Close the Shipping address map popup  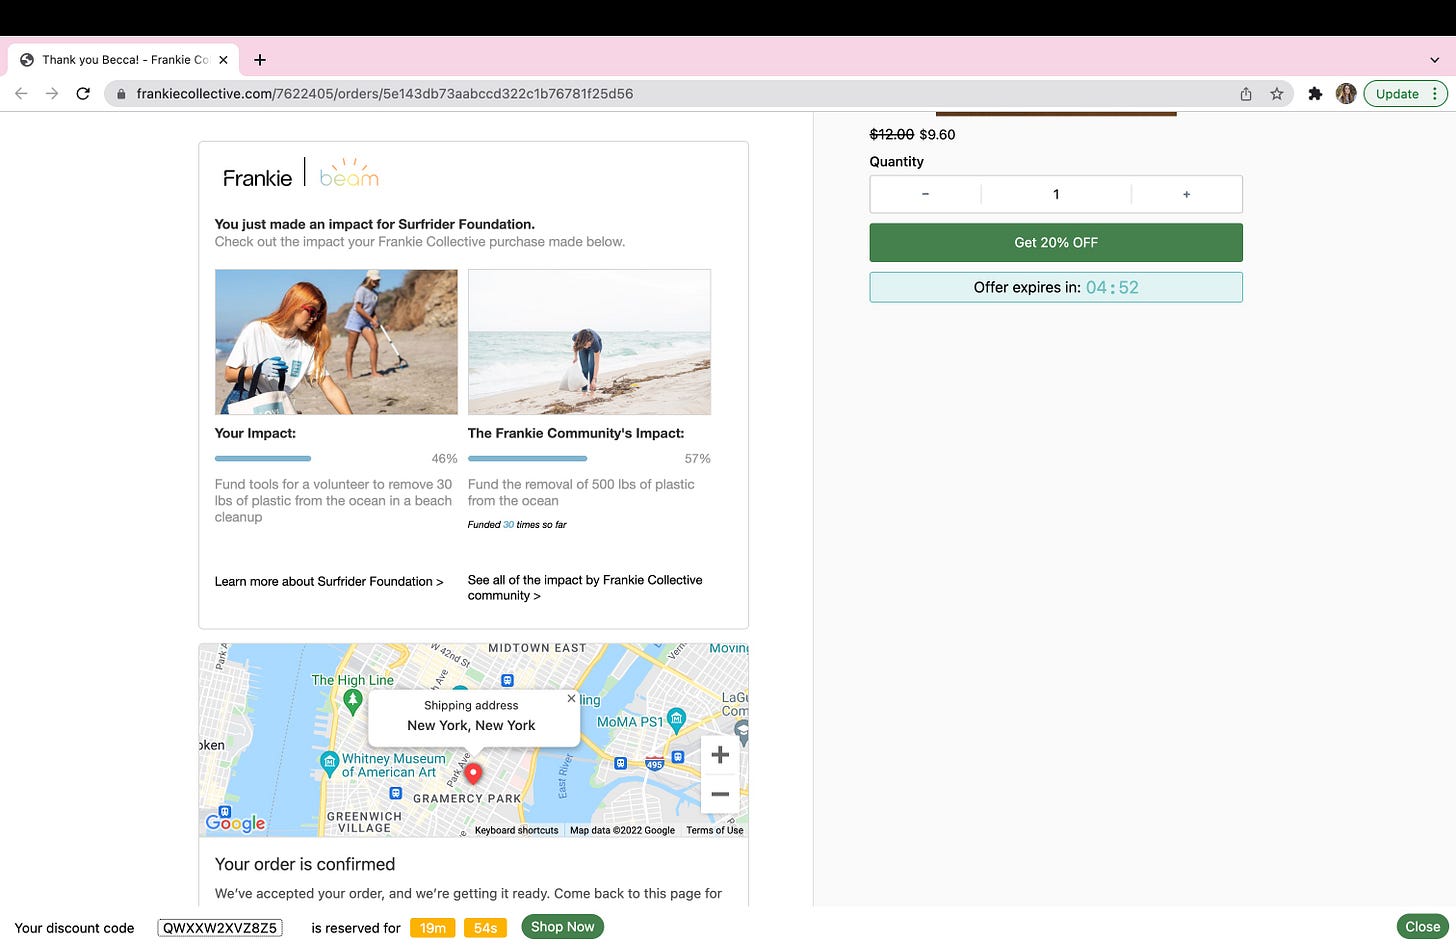pos(571,699)
